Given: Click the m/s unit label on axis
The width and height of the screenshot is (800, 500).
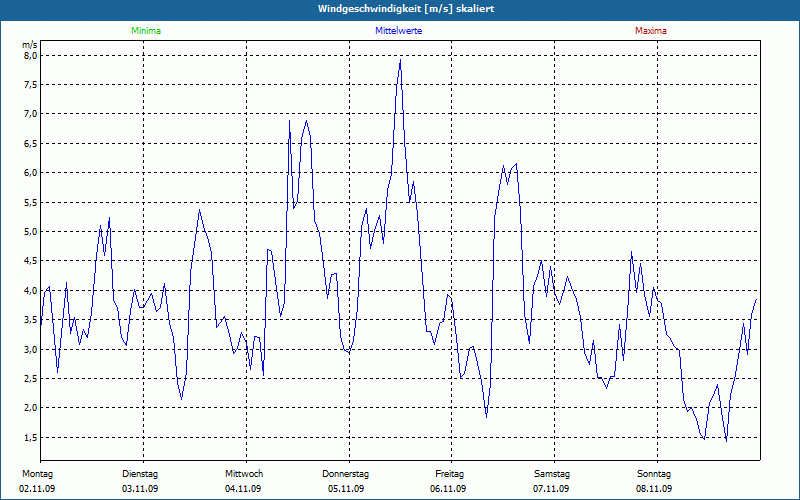Looking at the screenshot, I should pyautogui.click(x=30, y=45).
